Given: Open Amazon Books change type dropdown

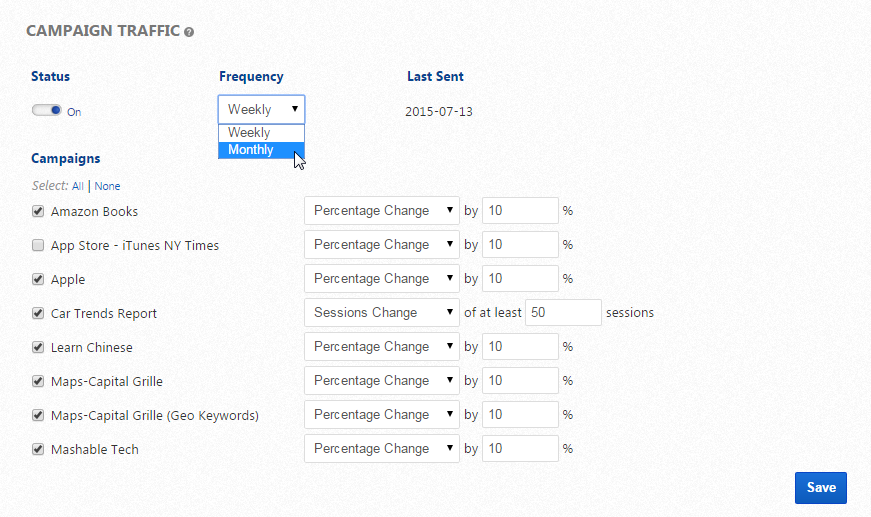Looking at the screenshot, I should (381, 211).
